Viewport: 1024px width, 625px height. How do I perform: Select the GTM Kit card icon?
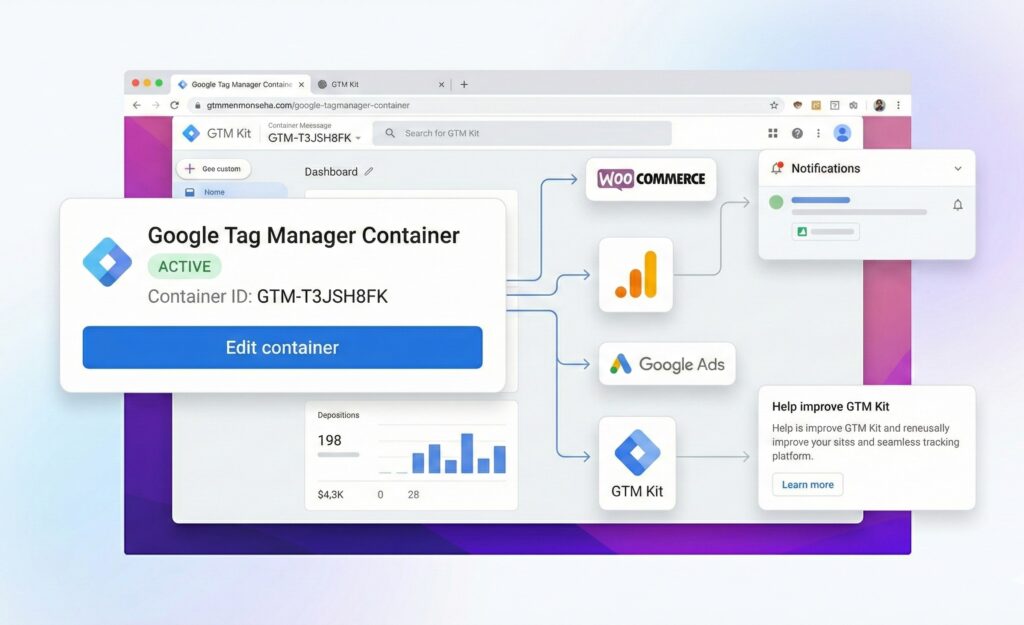tap(636, 452)
